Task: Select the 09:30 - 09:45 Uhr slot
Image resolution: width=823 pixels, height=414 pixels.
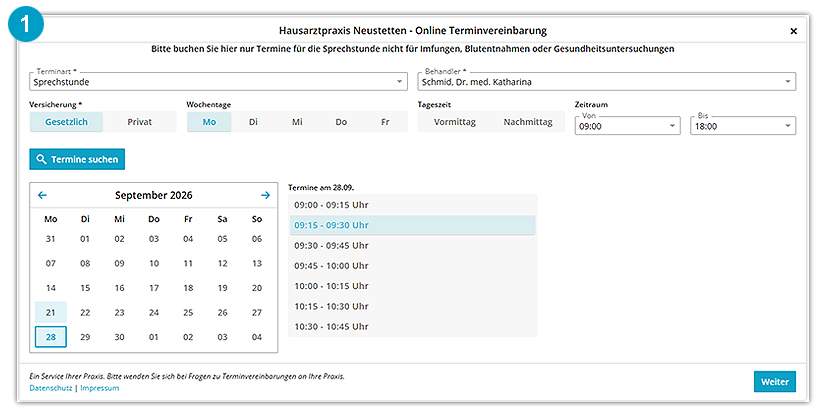Action: pos(413,246)
